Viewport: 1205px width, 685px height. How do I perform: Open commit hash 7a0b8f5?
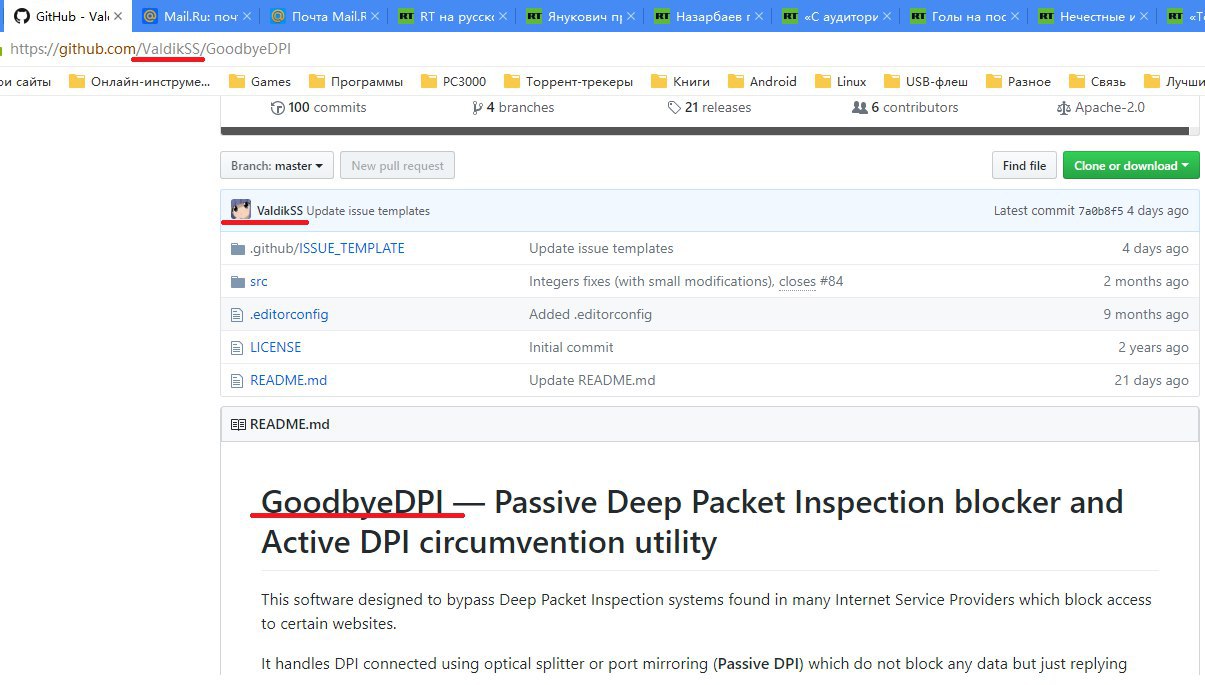click(1099, 211)
